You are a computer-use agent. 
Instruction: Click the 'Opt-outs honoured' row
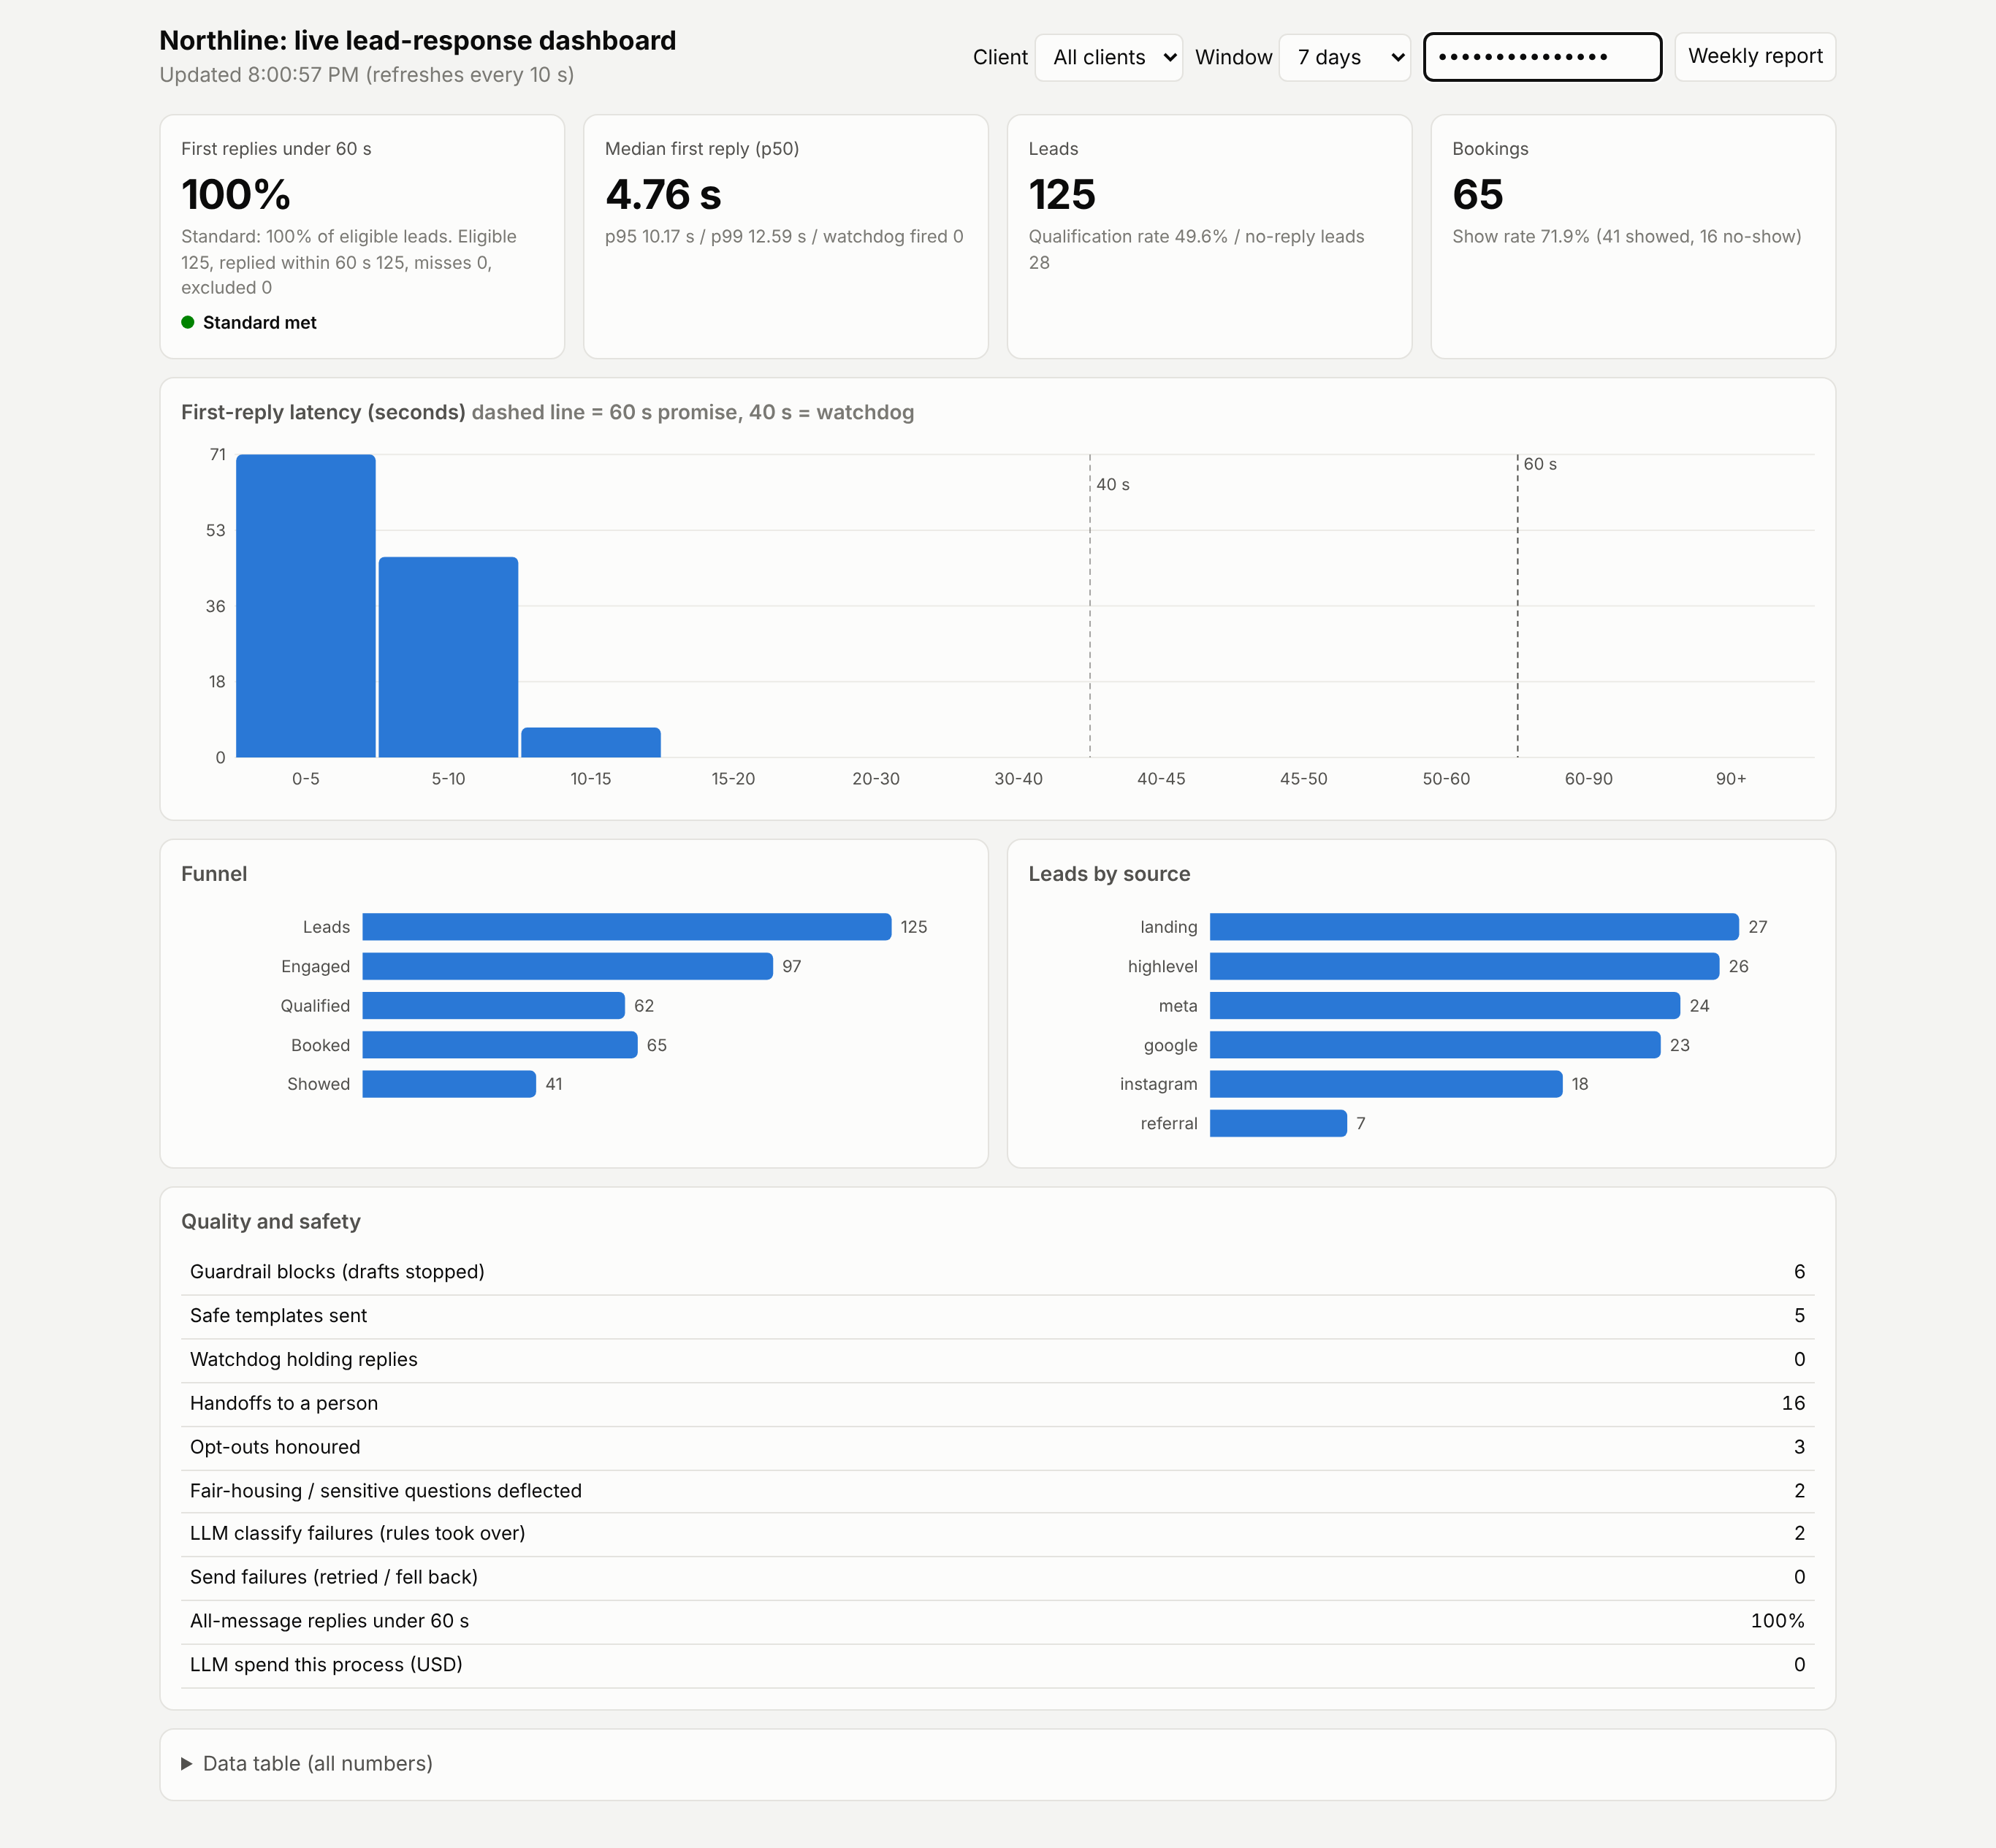click(x=997, y=1447)
